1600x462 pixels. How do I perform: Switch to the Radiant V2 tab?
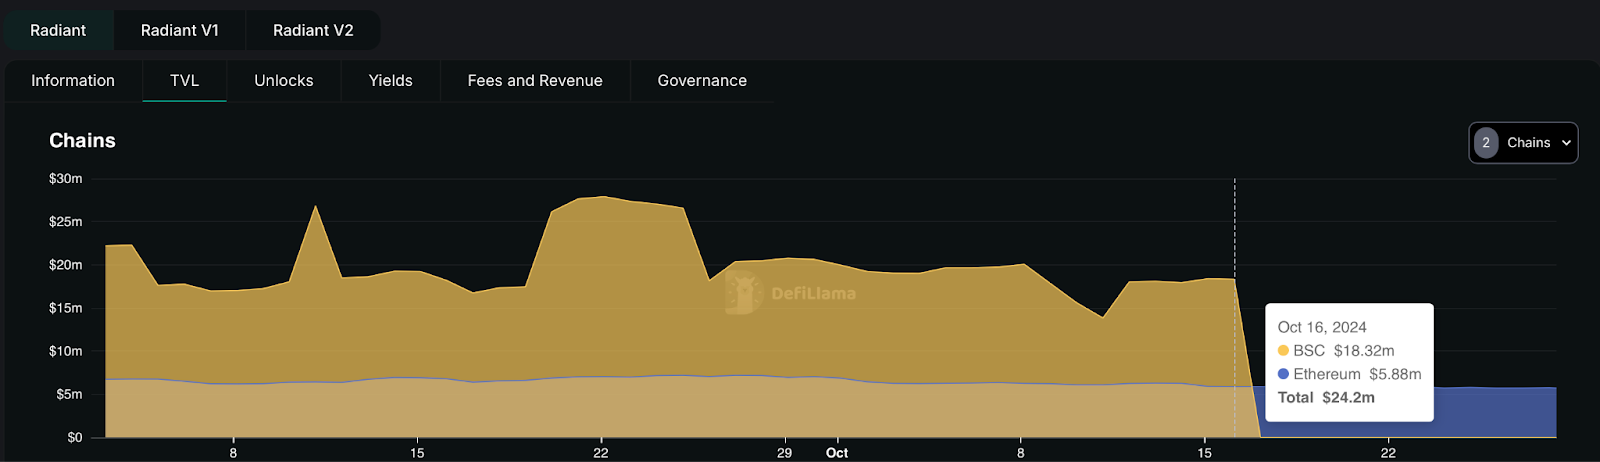pos(313,30)
